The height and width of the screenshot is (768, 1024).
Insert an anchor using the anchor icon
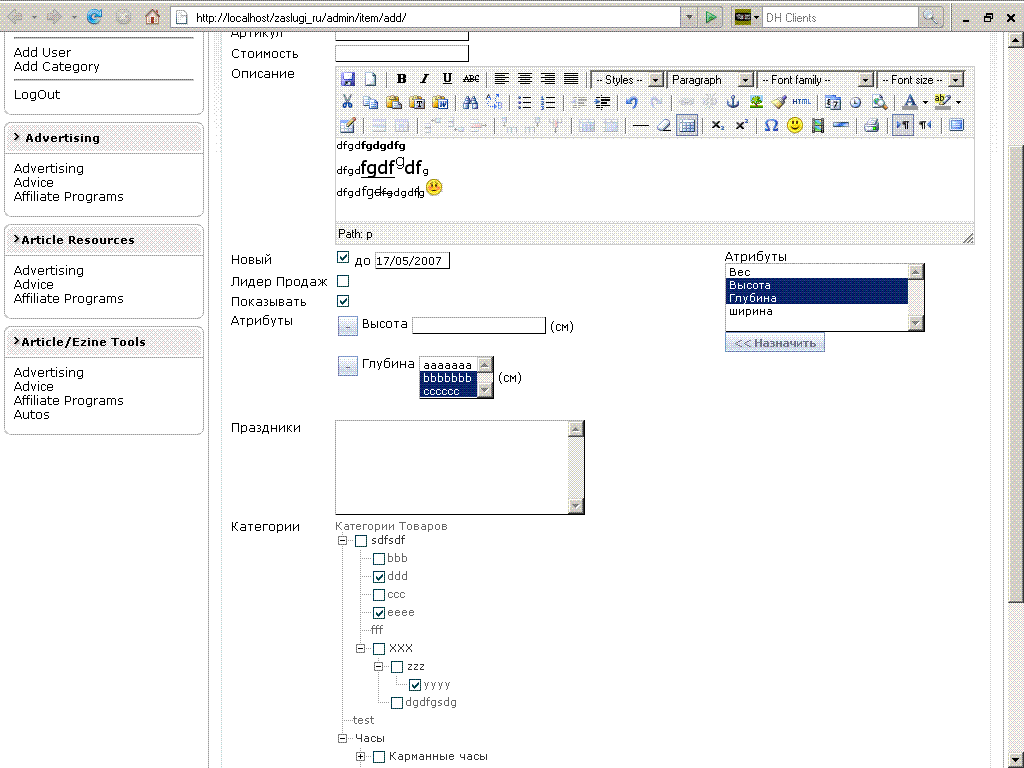coord(732,102)
